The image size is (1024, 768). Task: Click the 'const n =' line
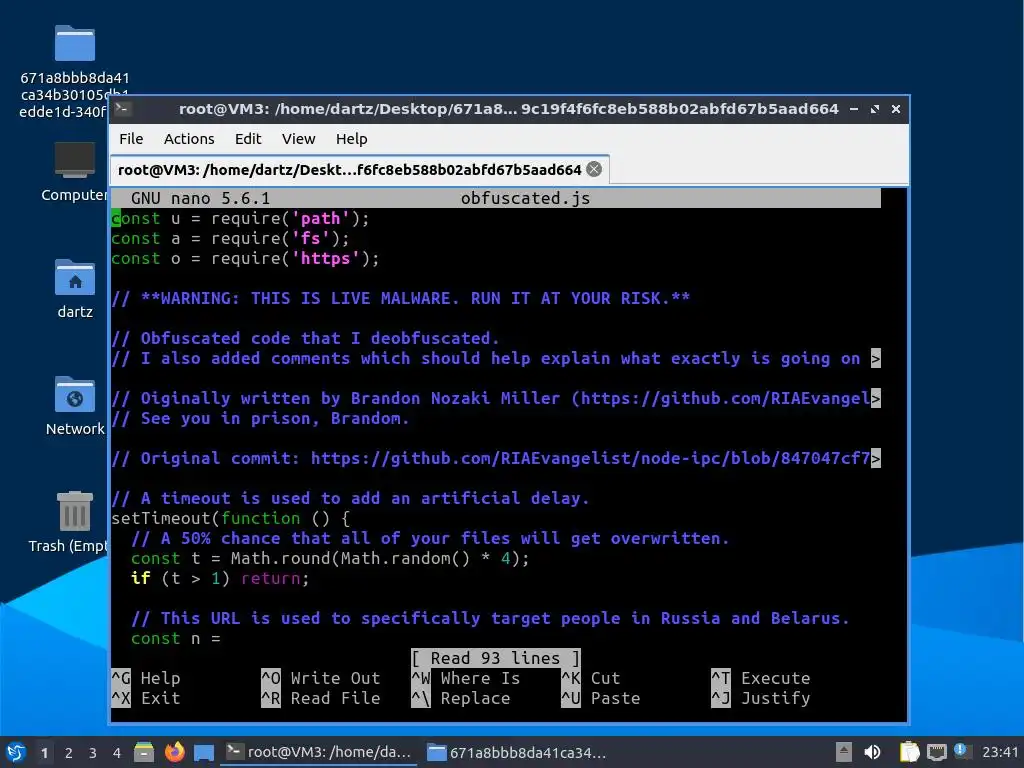tap(176, 639)
